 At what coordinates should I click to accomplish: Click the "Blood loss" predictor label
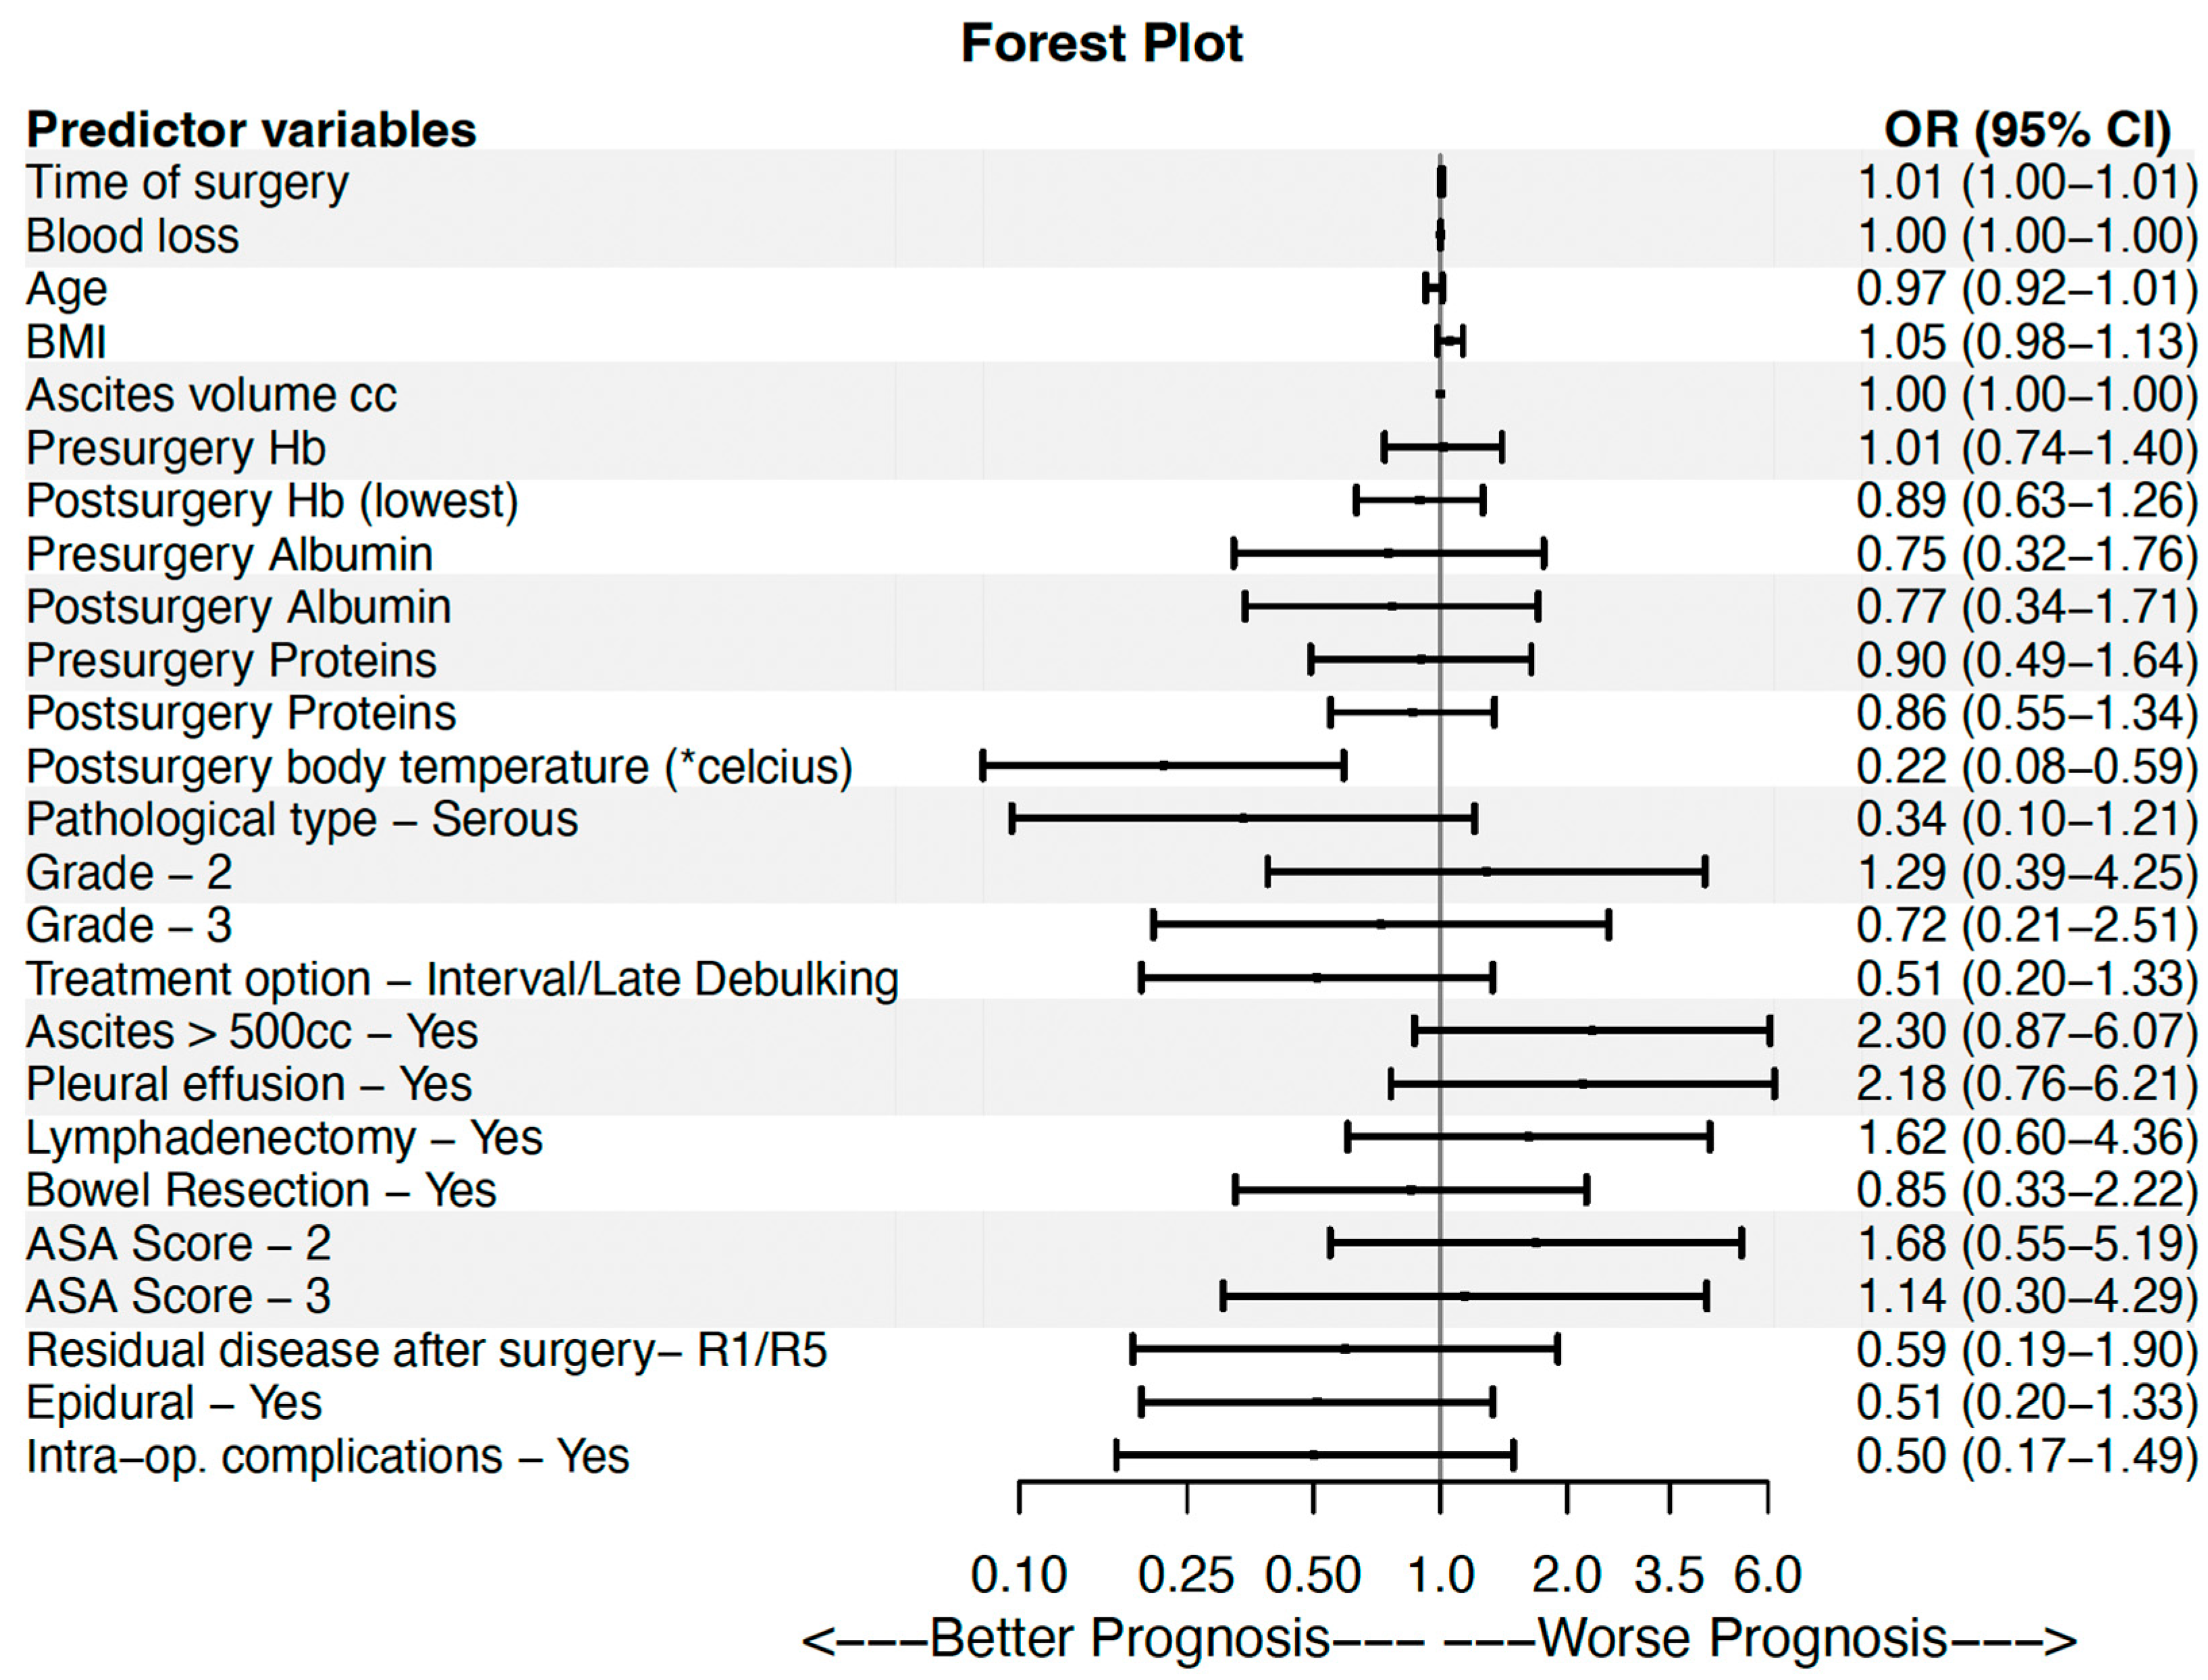coord(132,237)
